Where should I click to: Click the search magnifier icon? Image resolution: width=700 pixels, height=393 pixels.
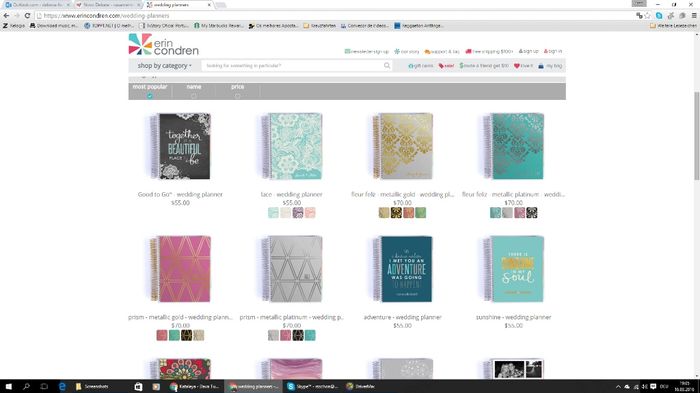[x=387, y=66]
